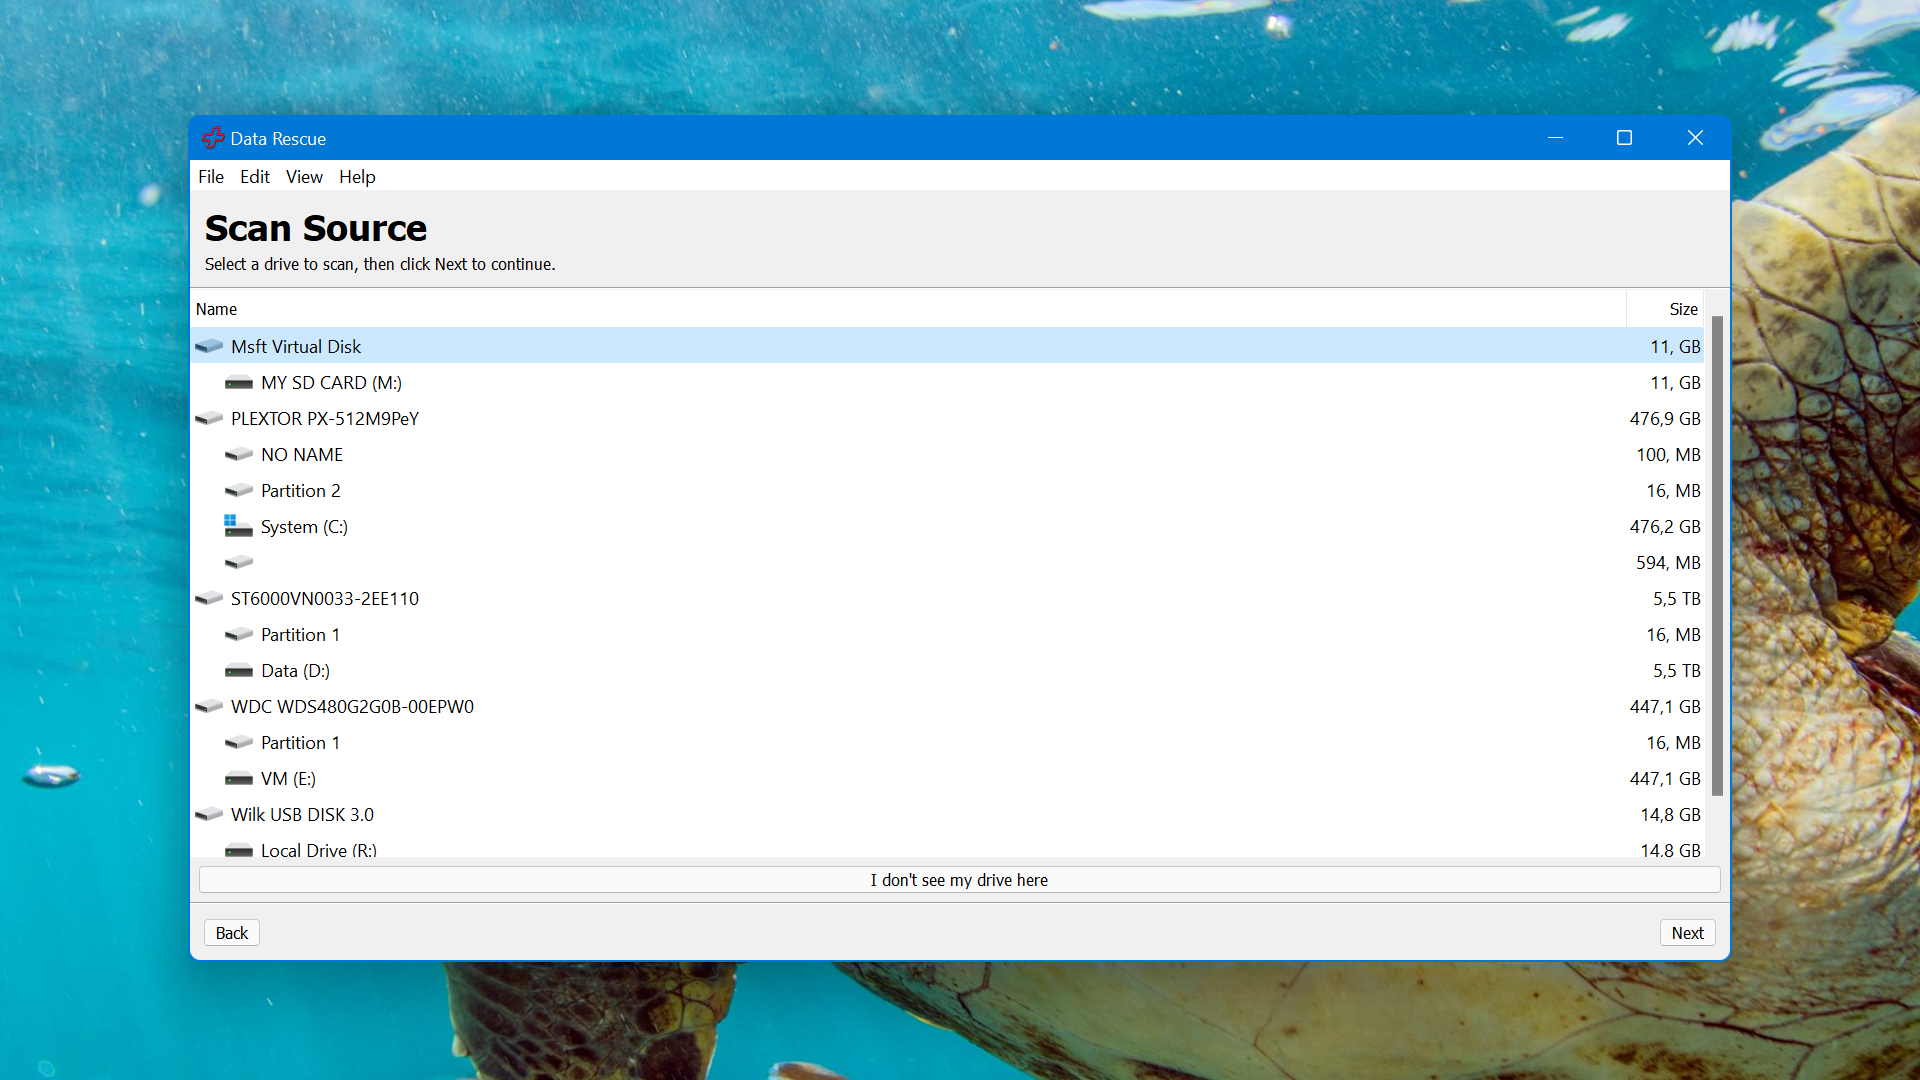Click the 476,2 GB size value
Screen dimensions: 1920x1080
(x=1665, y=526)
